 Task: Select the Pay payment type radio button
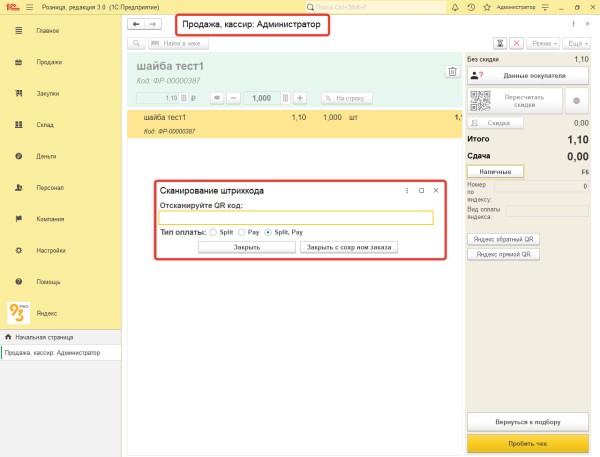tap(239, 232)
